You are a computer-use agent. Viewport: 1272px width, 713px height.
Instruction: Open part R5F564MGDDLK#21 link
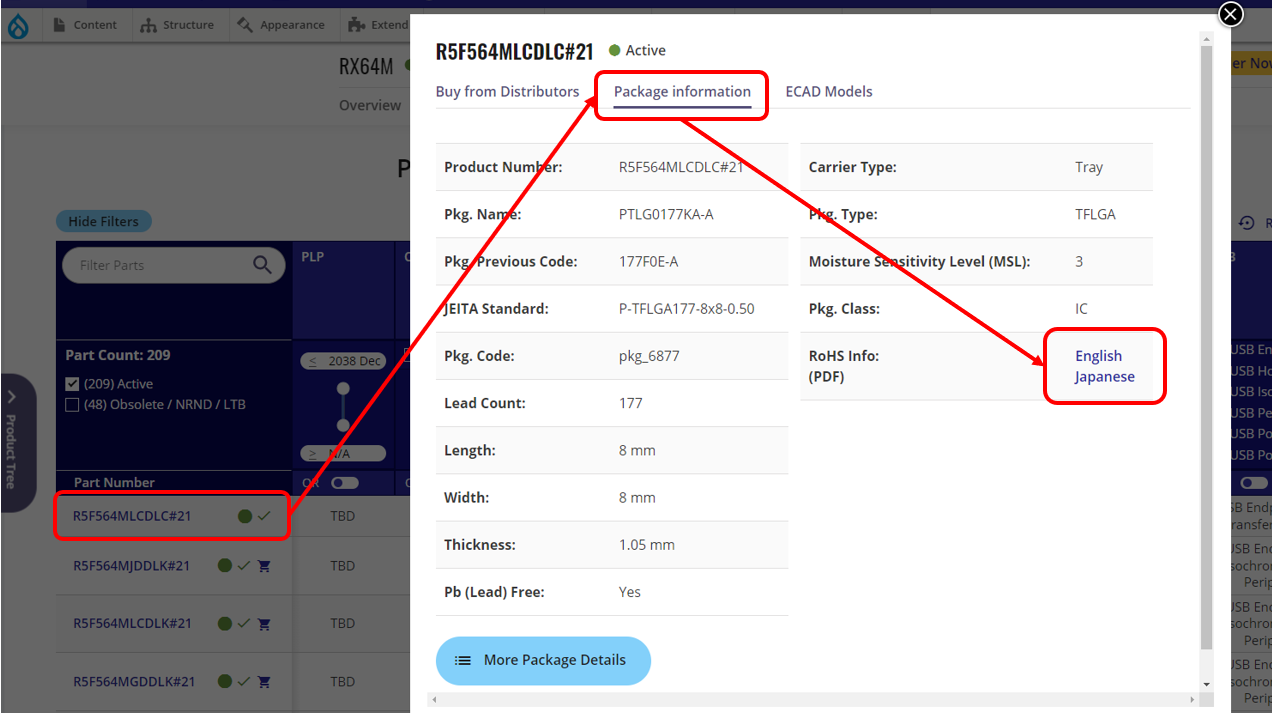(132, 681)
